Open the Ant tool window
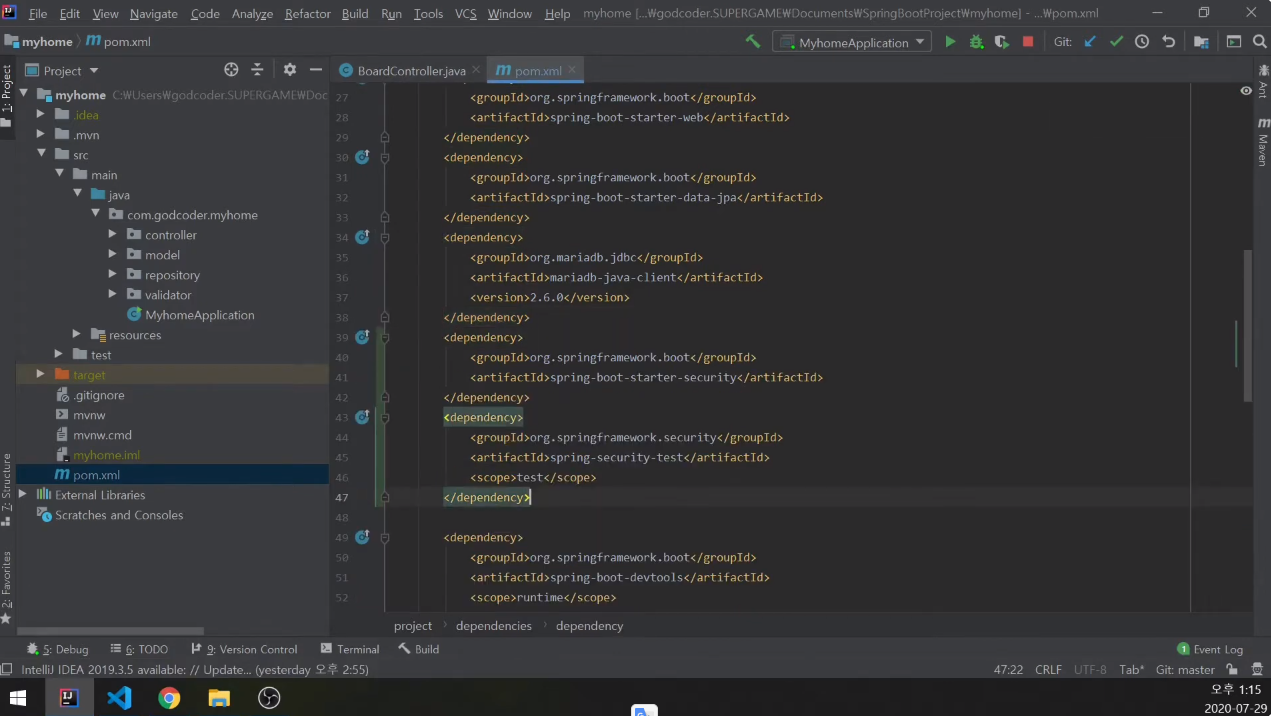 point(1263,83)
